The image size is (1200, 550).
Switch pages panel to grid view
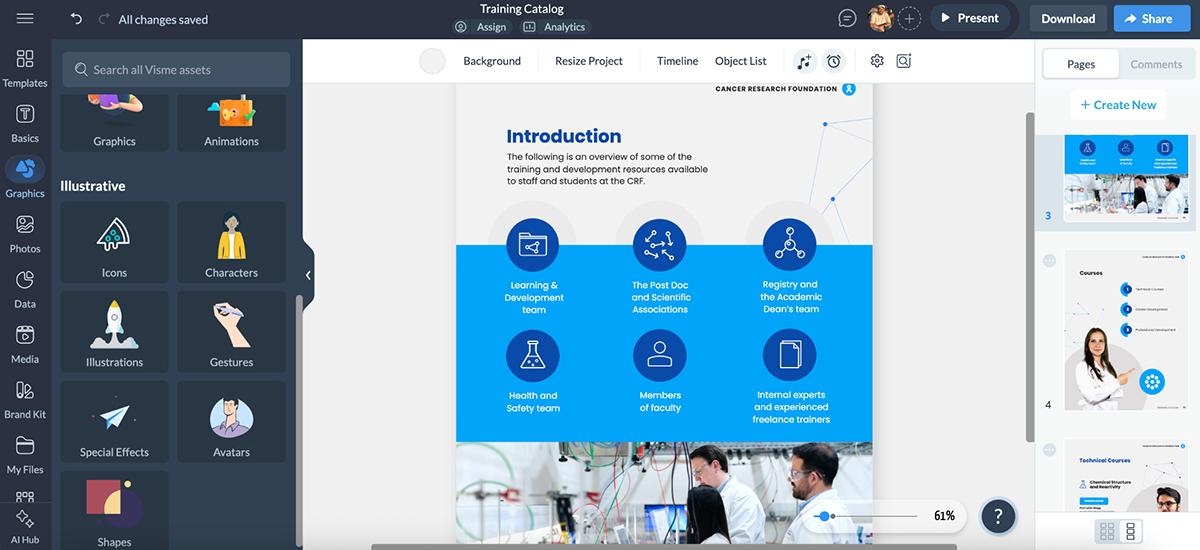coord(1107,531)
